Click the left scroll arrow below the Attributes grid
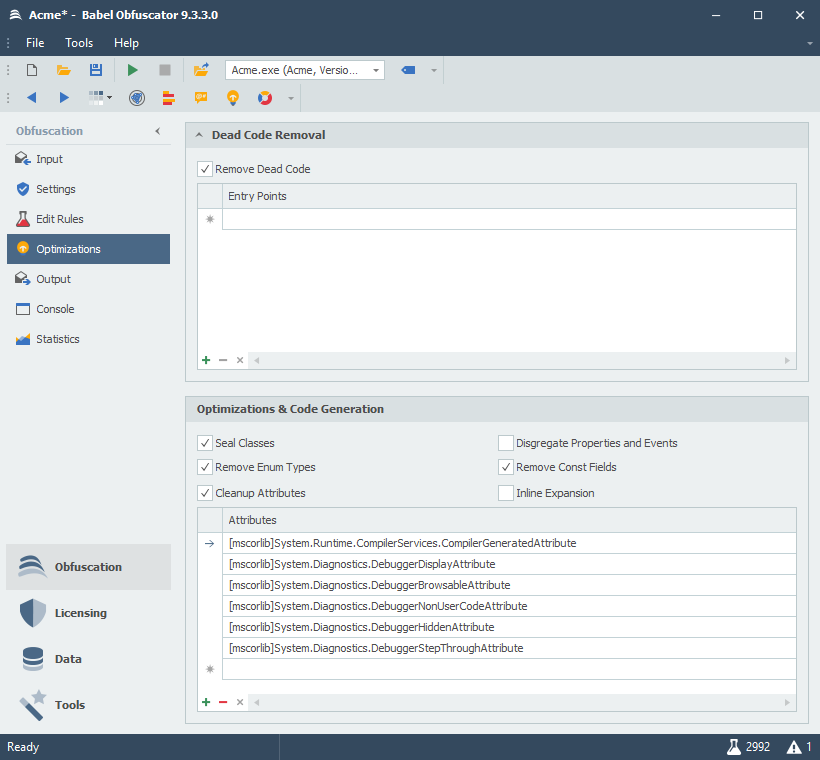Viewport: 820px width, 760px height. tap(257, 702)
